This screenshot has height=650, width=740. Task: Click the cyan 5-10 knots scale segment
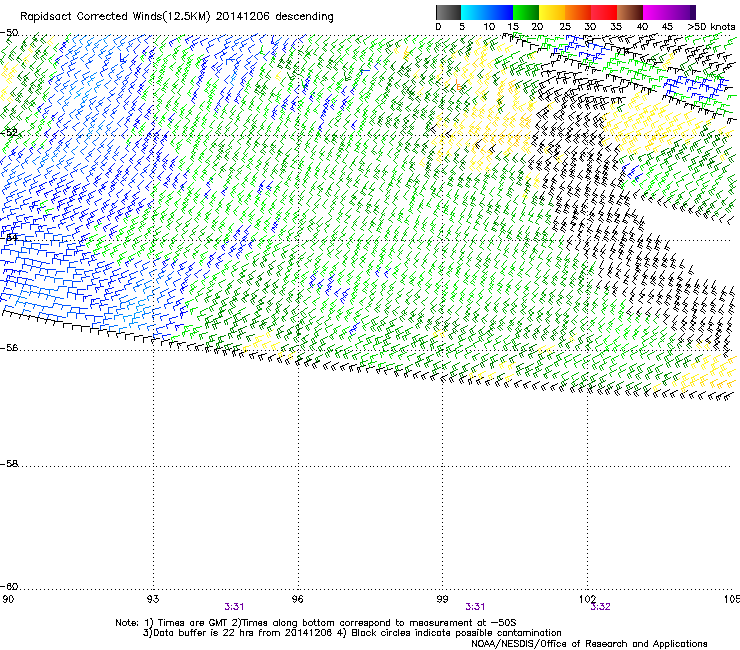pyautogui.click(x=474, y=12)
